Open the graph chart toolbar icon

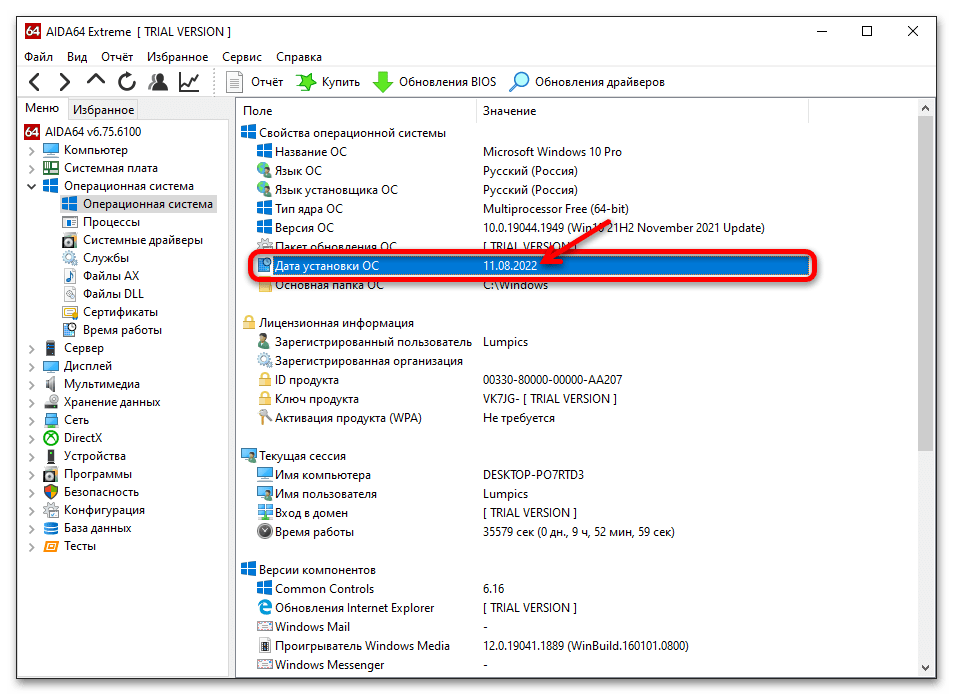coord(189,81)
